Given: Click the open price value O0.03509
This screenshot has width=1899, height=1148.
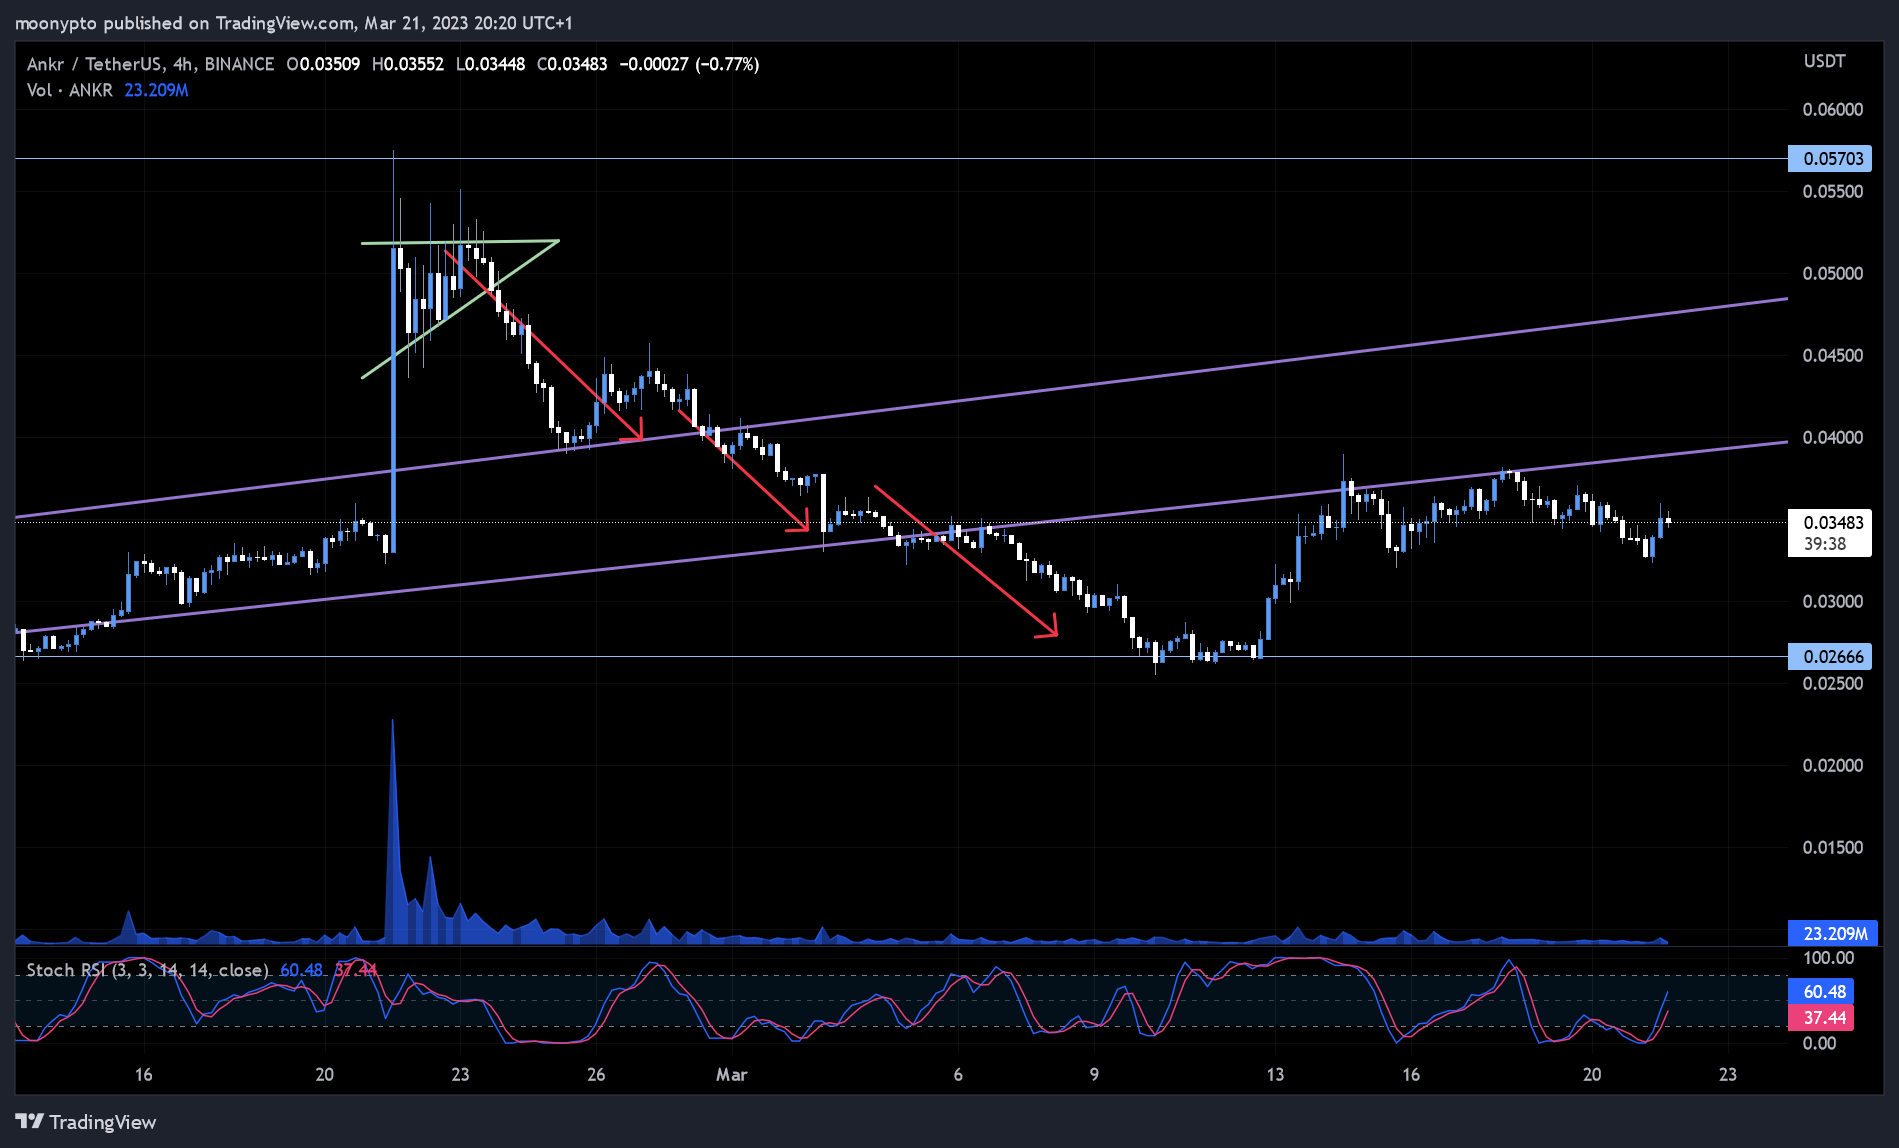Looking at the screenshot, I should pyautogui.click(x=323, y=64).
